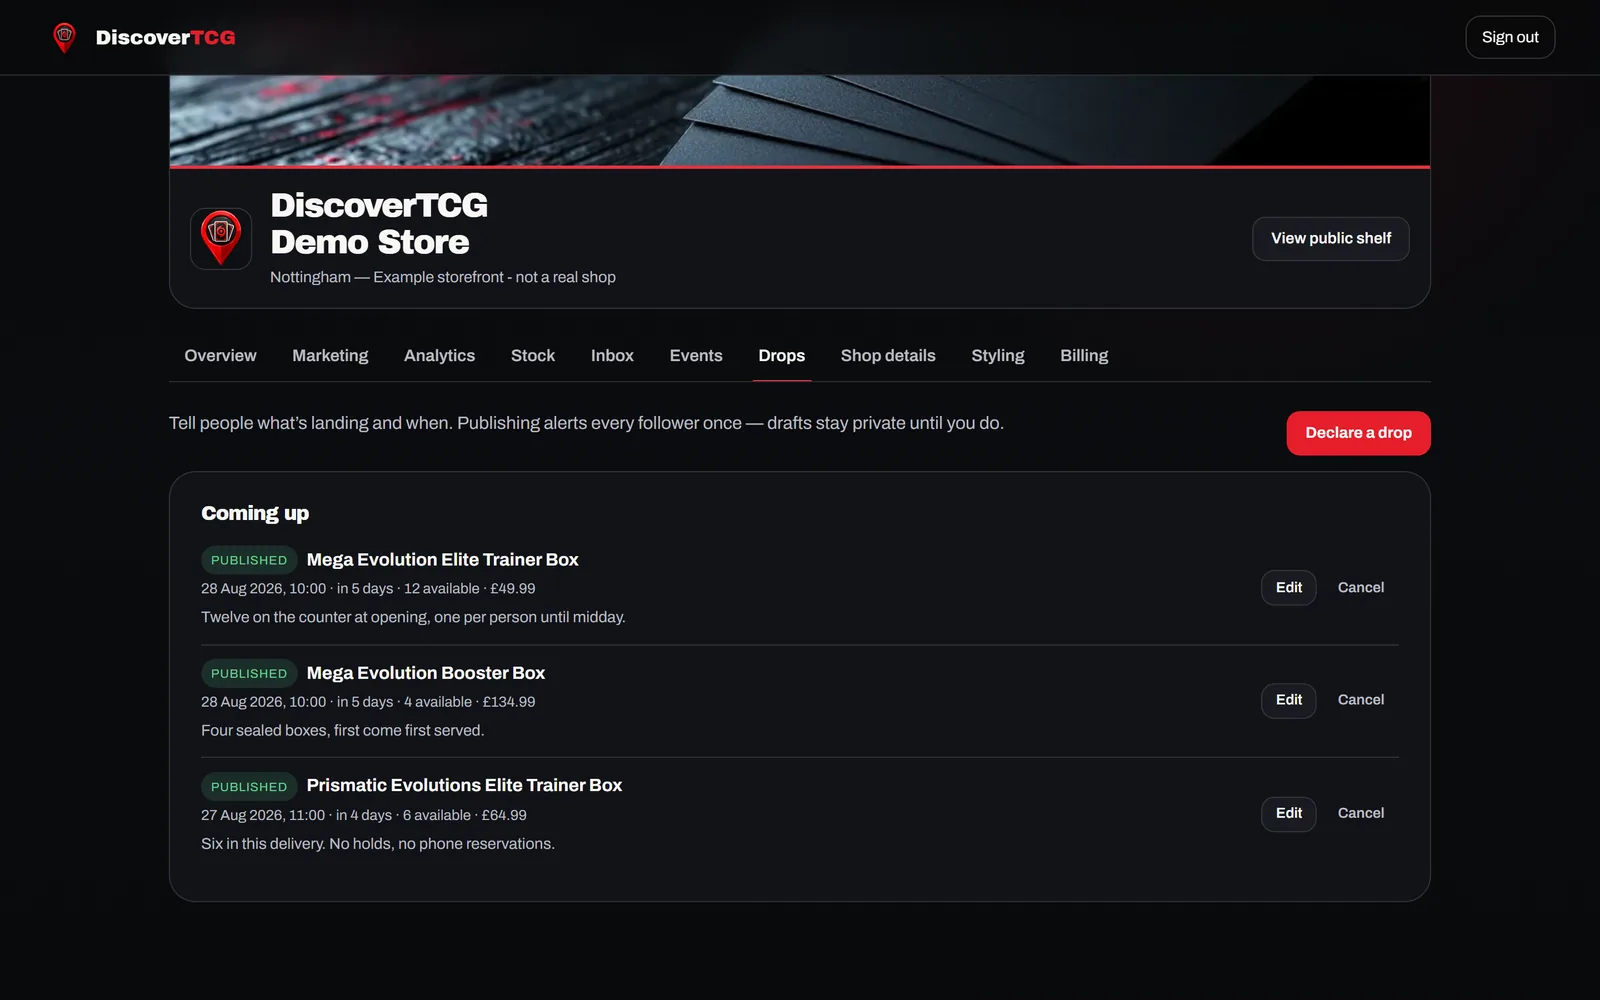Edit the Mega Evolution Booster Box drop

tap(1289, 700)
